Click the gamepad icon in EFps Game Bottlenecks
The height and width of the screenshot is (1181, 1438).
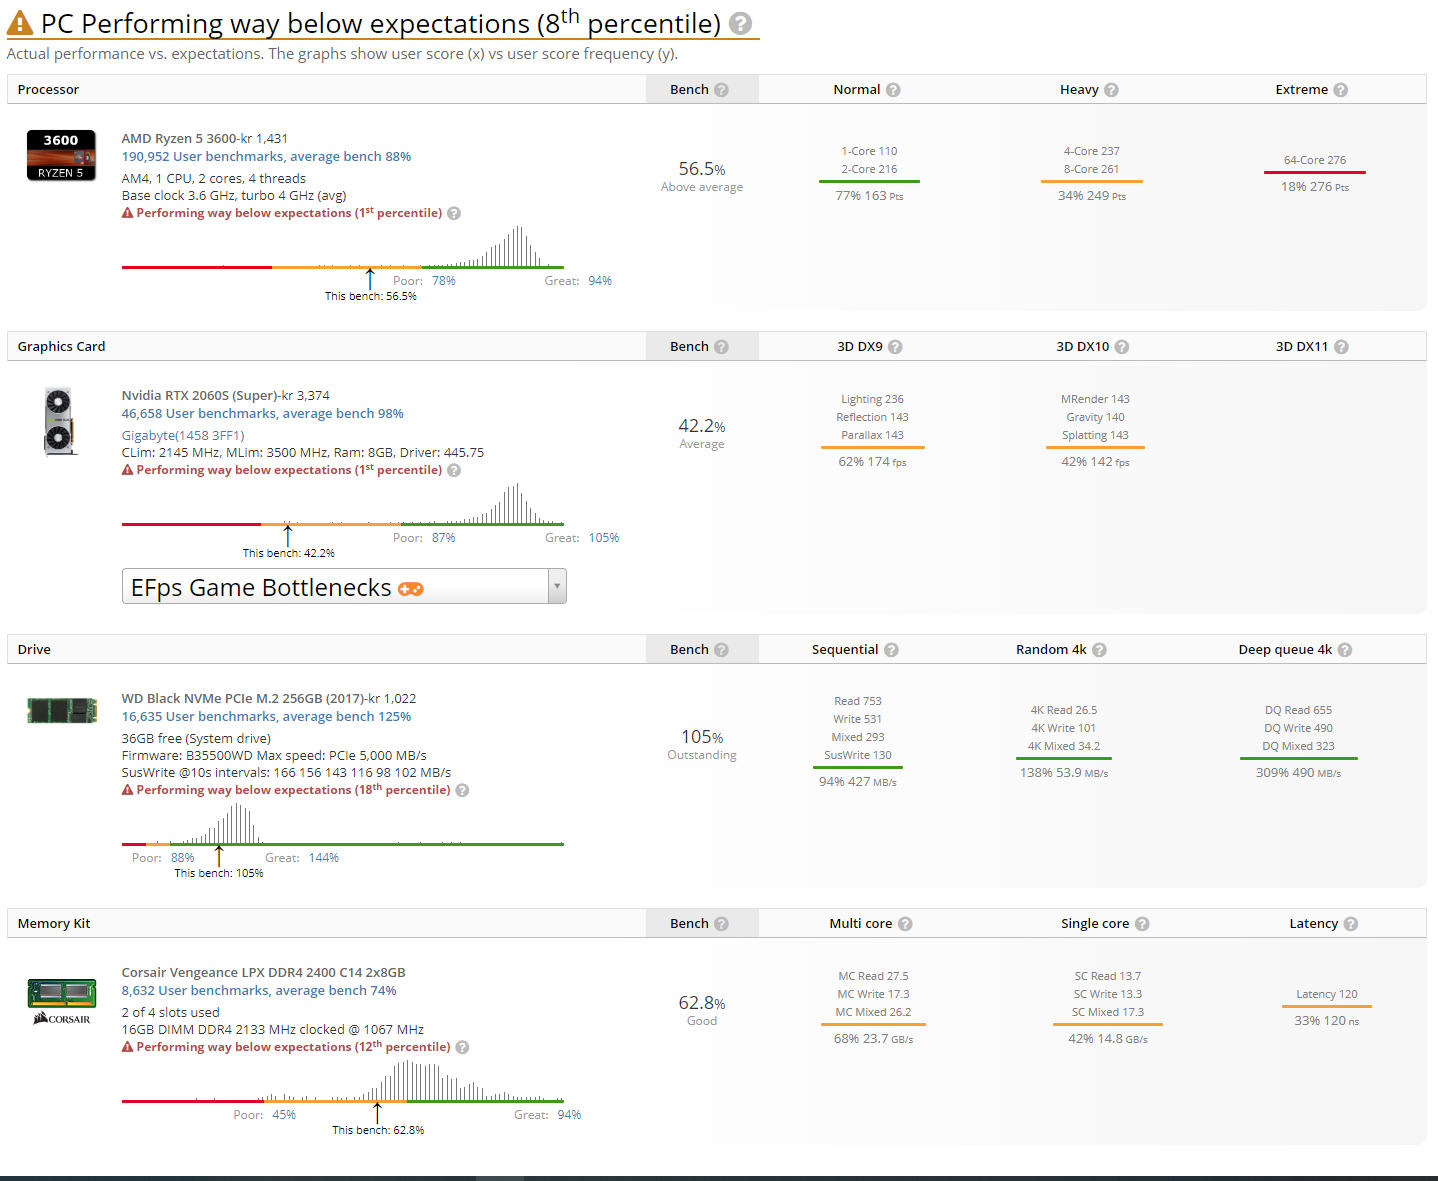coord(411,589)
